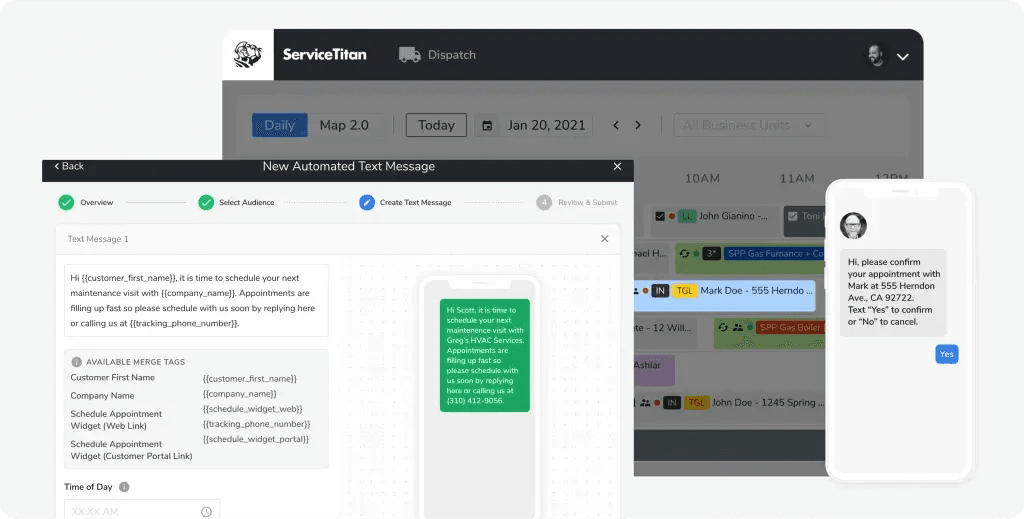Toggle the checkbox on John Gianino's job

coord(660,216)
